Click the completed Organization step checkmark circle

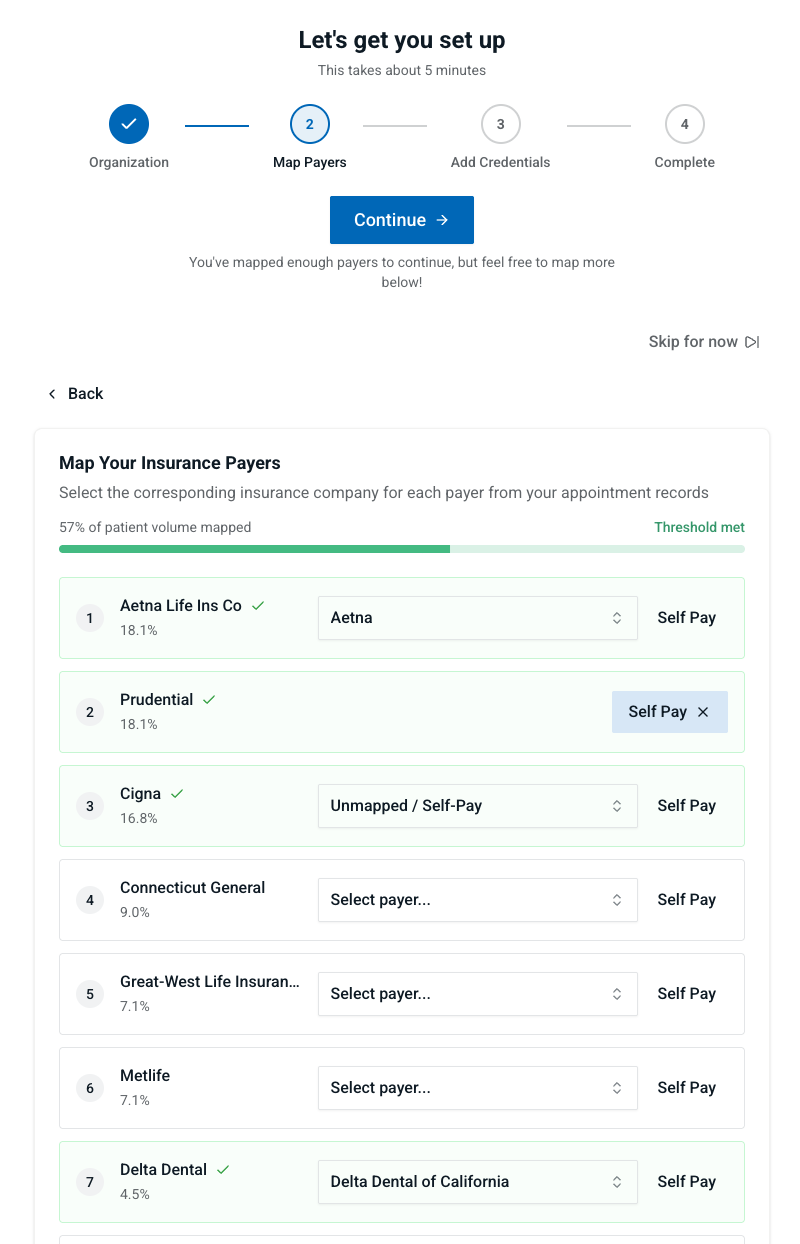129,124
